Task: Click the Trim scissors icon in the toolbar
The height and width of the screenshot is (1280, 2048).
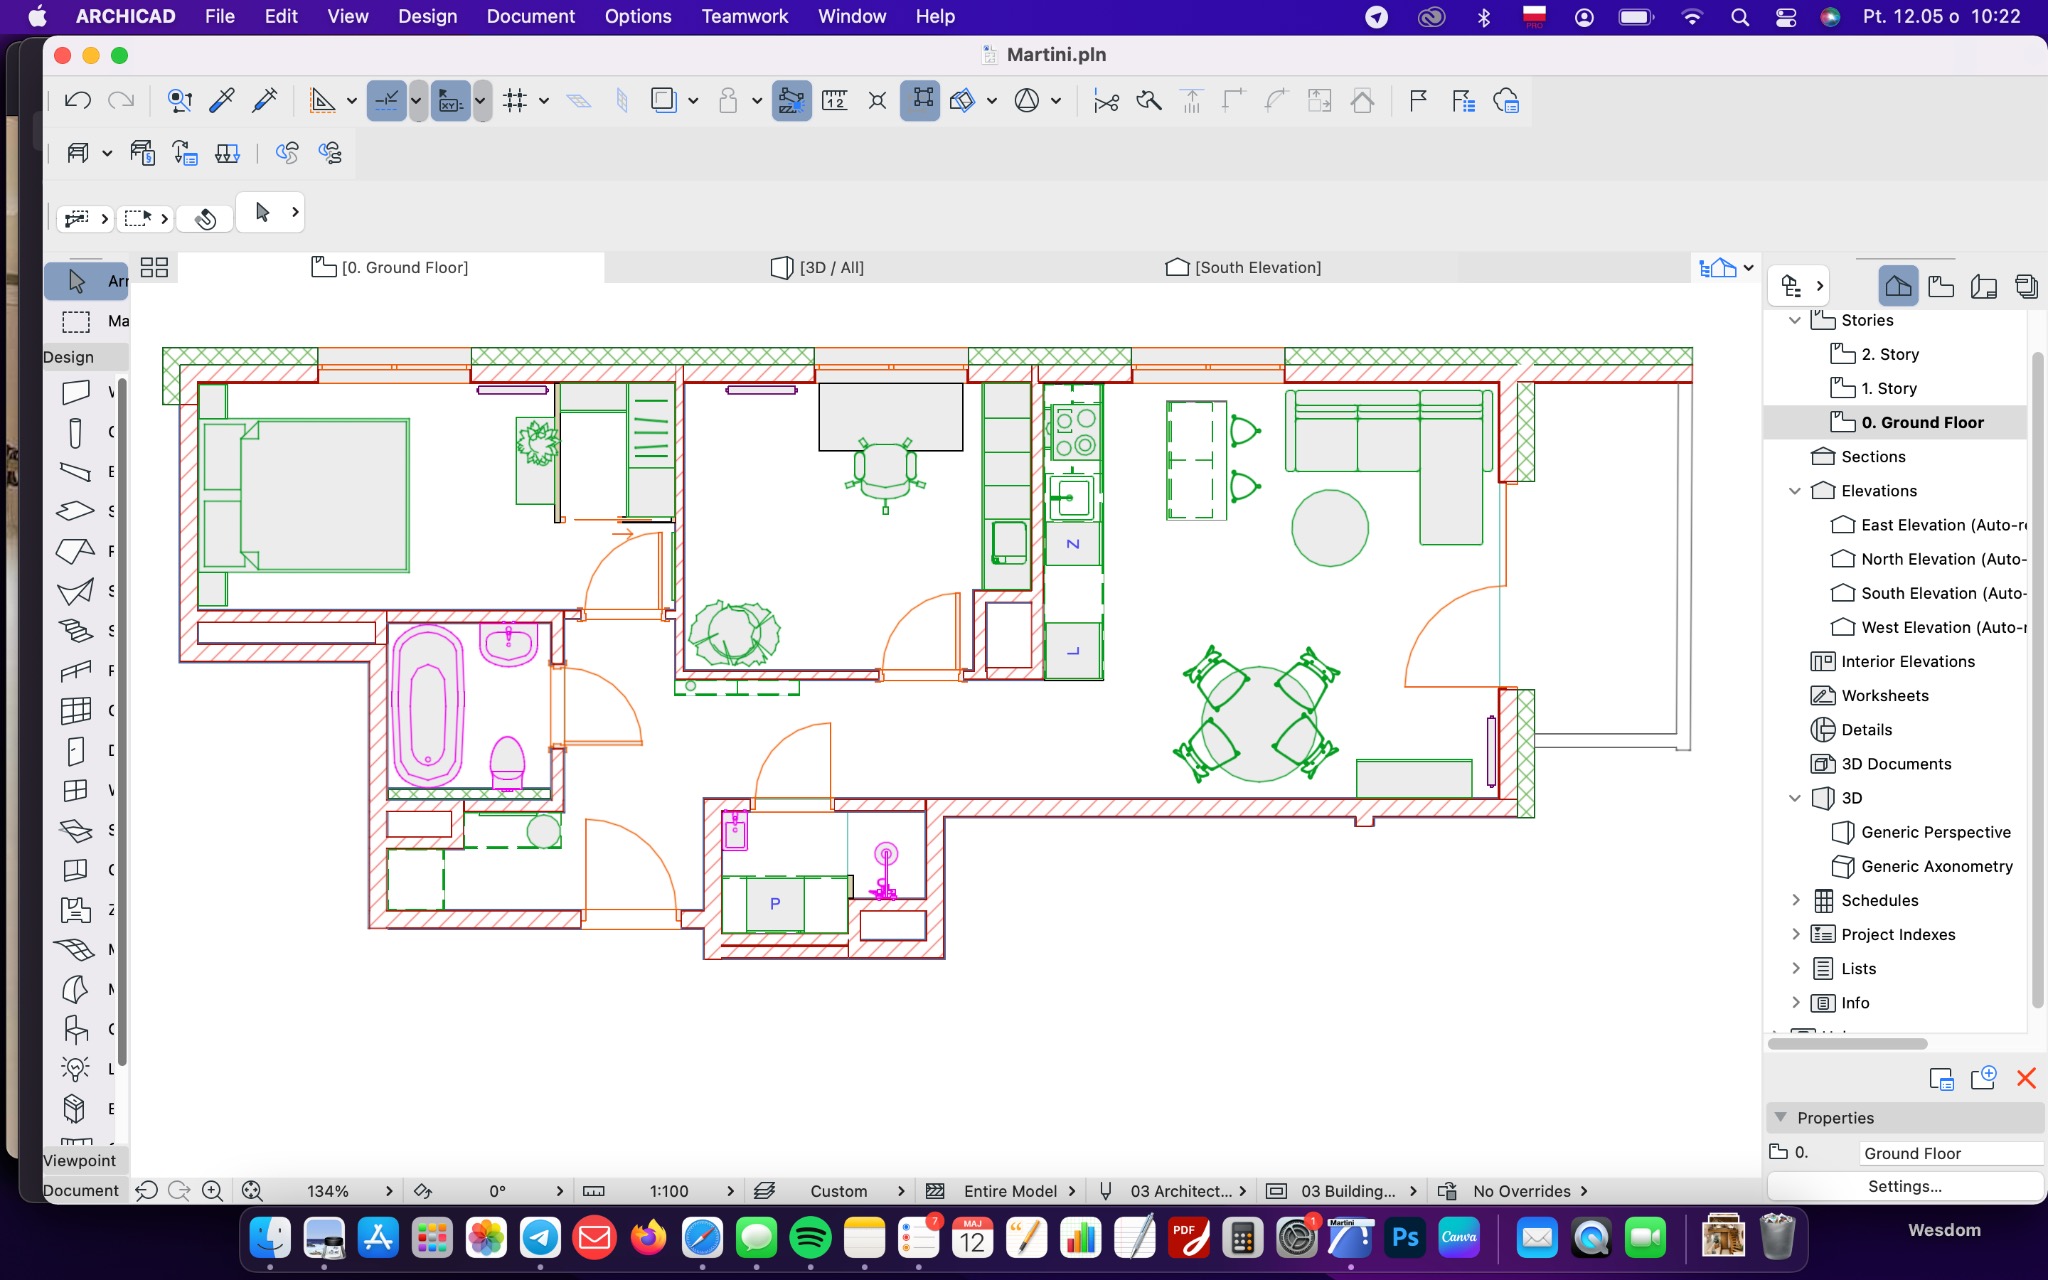Action: pos(1105,100)
